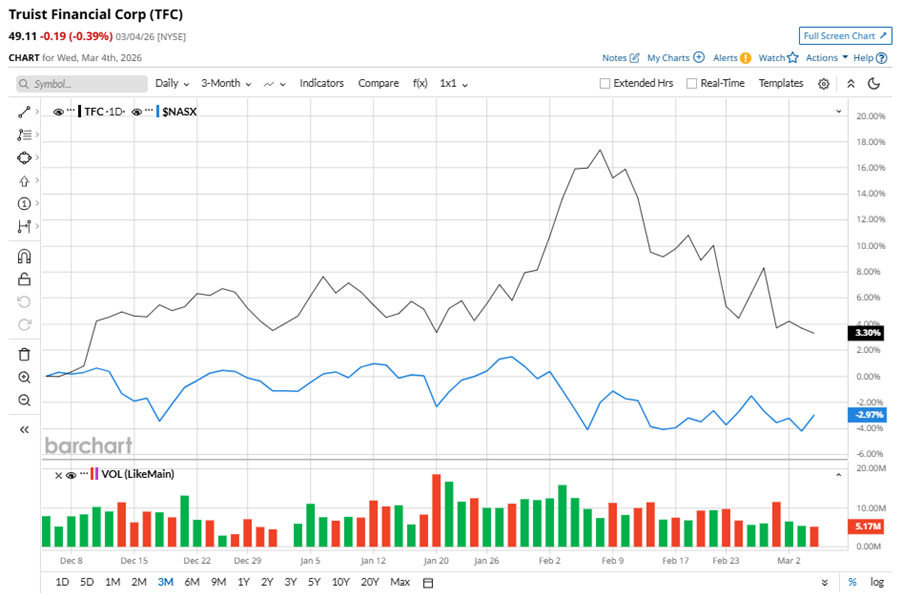Click the $NASX blue color swatch

tap(158, 112)
